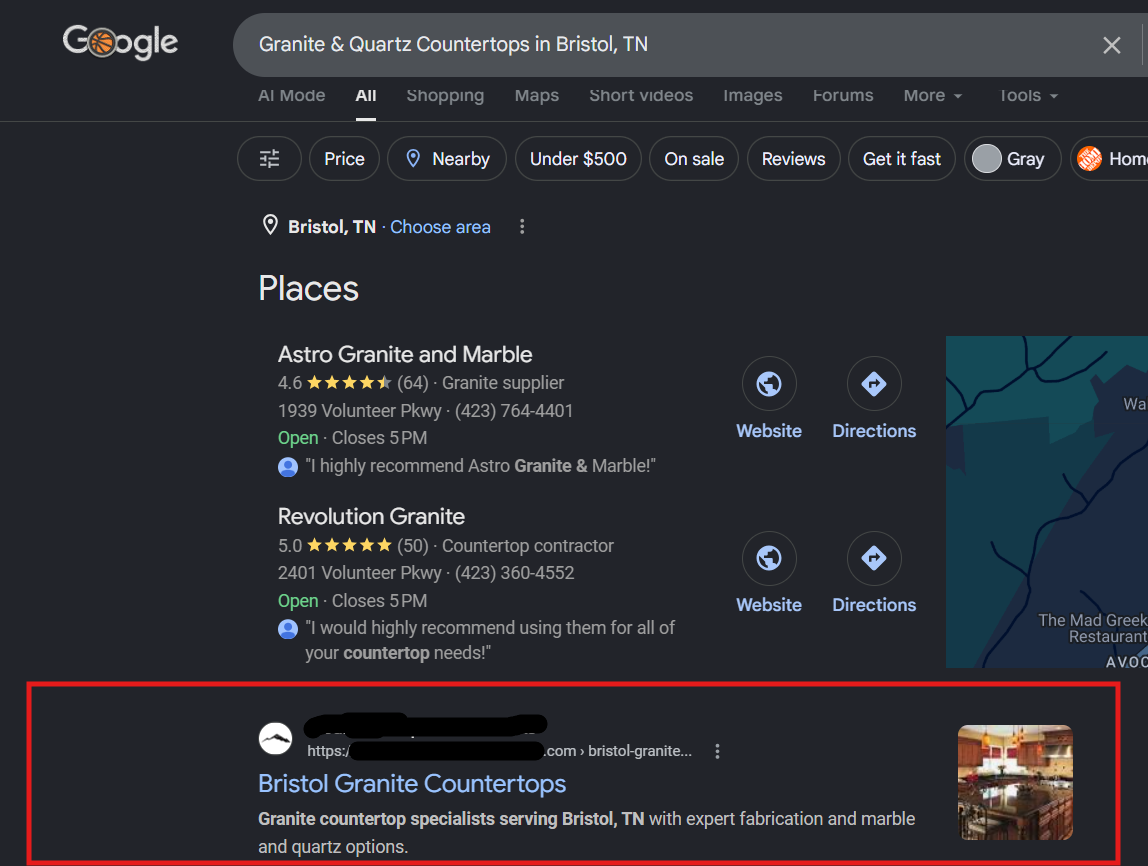Apply the Under $500 filter chip
This screenshot has height=866, width=1148.
click(578, 159)
